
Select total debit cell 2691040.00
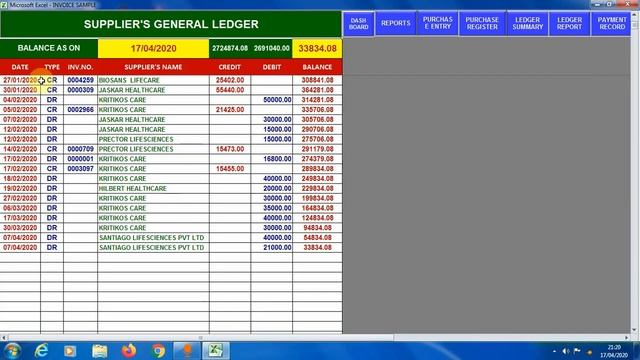click(271, 49)
